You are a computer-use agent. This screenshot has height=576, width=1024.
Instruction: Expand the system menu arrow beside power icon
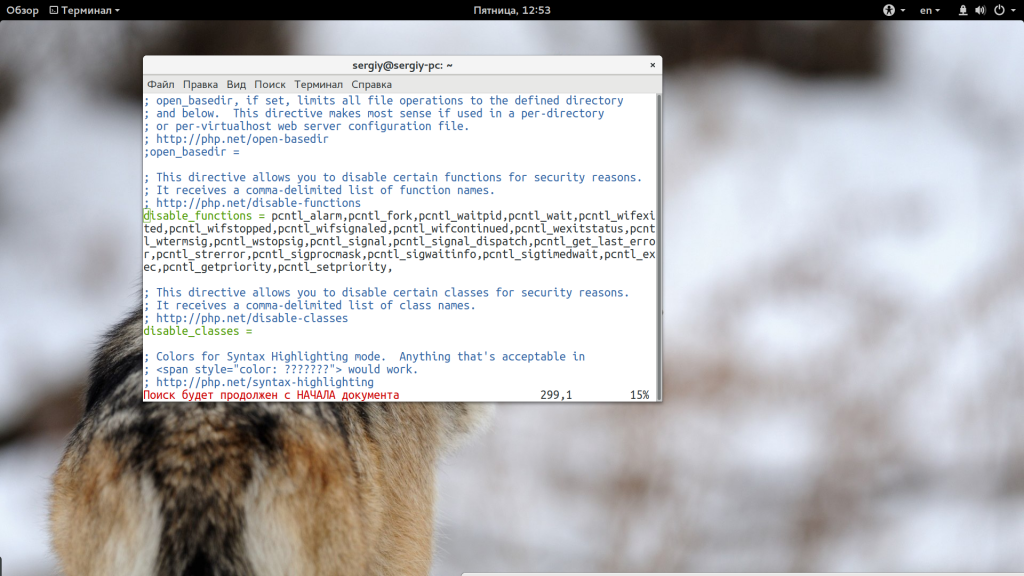pyautogui.click(x=1011, y=10)
